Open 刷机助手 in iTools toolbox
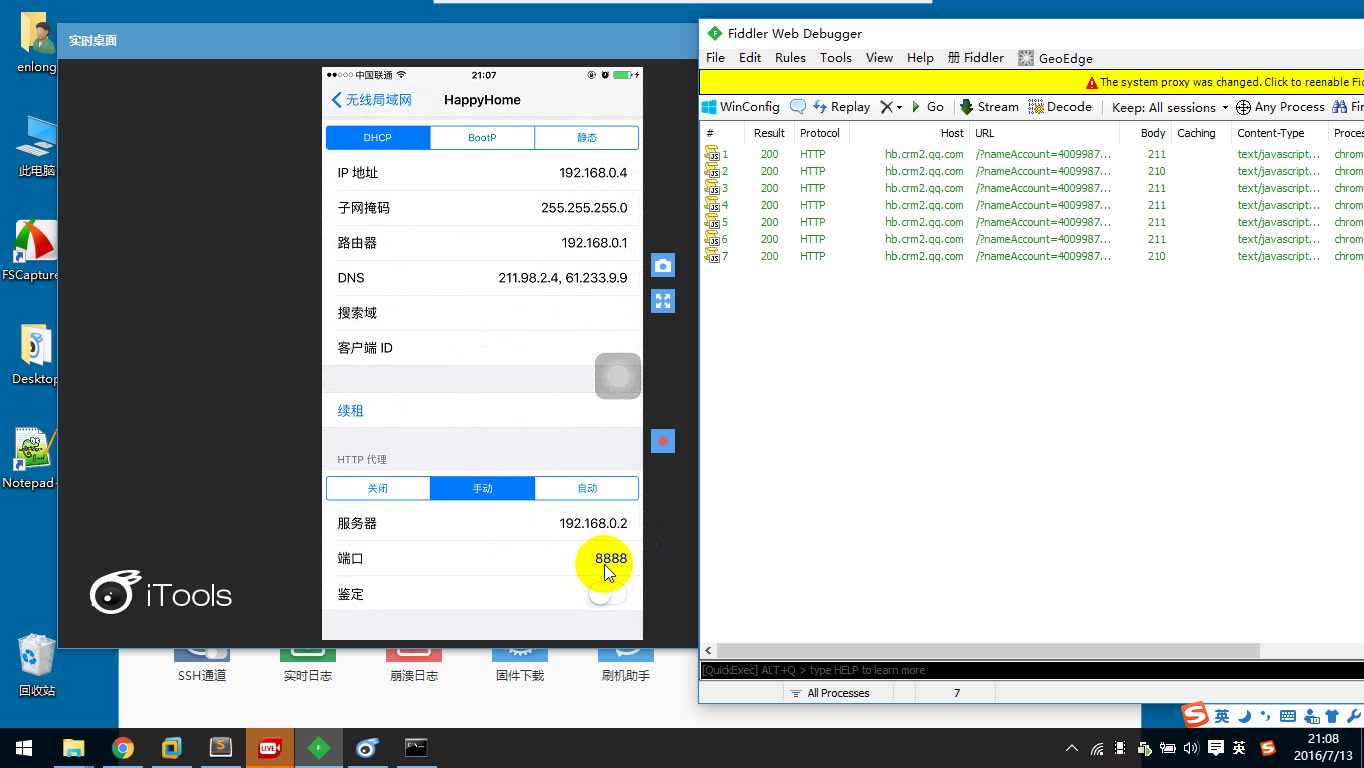The height and width of the screenshot is (768, 1364). 626,666
